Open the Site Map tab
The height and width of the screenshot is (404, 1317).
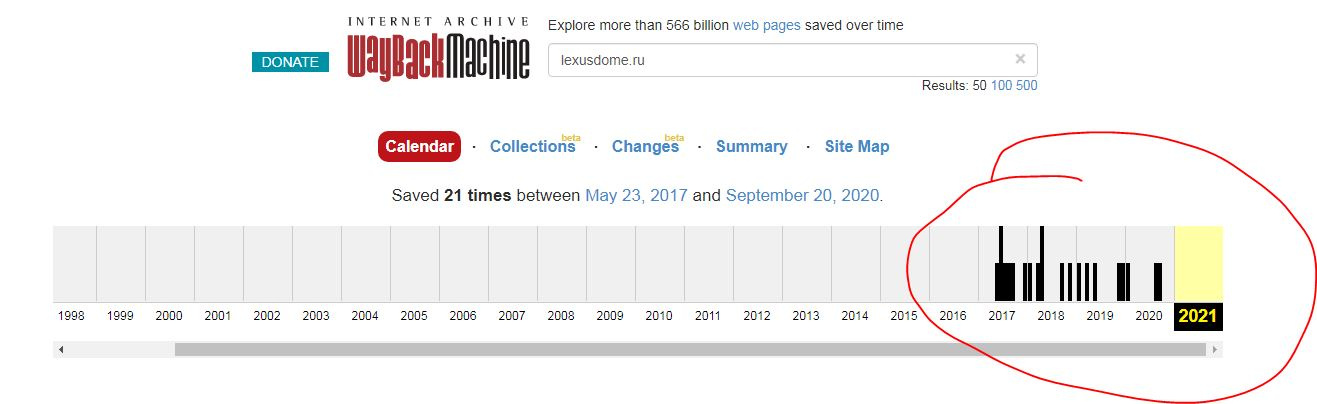point(857,146)
